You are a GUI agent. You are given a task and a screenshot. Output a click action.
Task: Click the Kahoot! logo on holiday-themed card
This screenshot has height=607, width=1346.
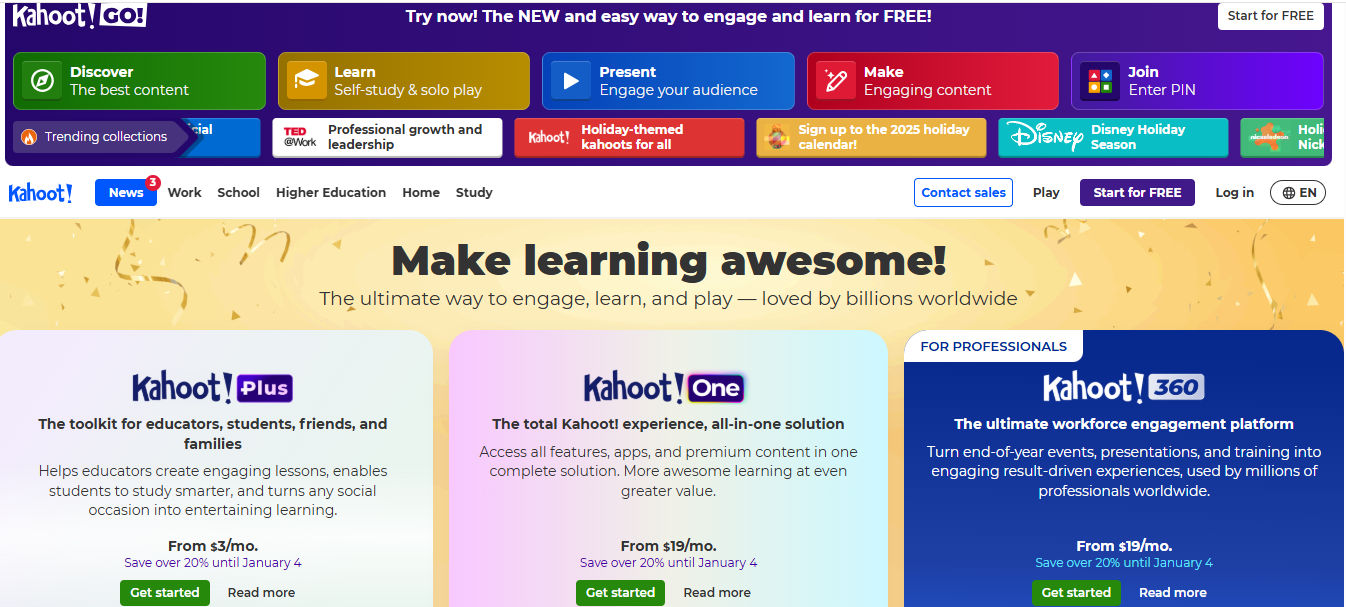[548, 137]
